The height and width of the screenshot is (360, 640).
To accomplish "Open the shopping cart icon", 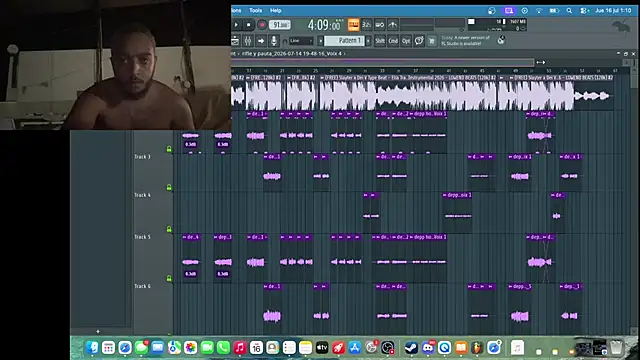I will pyautogui.click(x=432, y=41).
